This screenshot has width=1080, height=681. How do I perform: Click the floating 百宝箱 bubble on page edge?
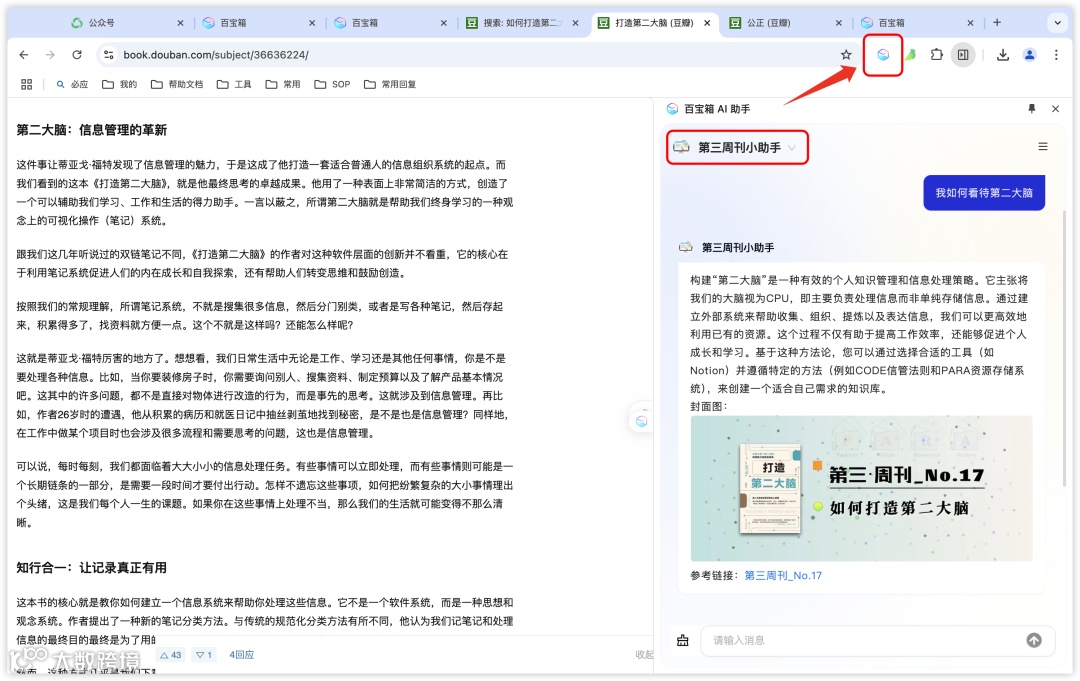tap(641, 420)
